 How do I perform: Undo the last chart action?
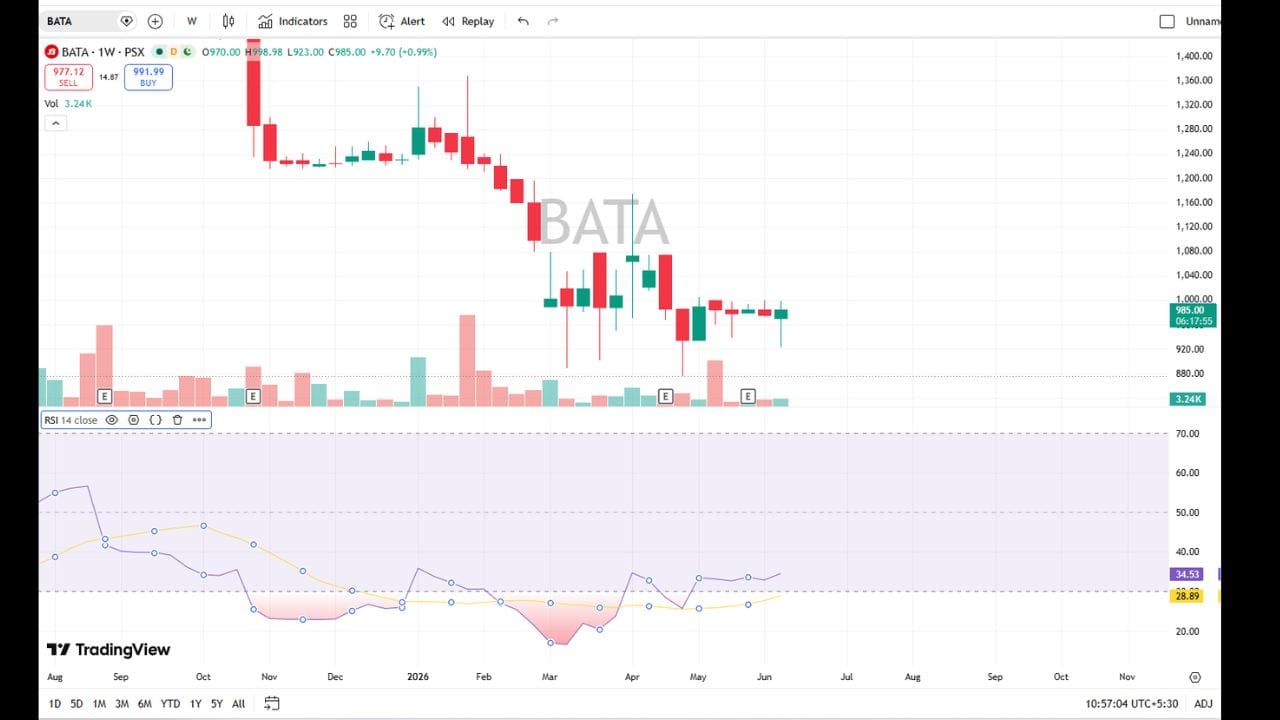(x=523, y=21)
